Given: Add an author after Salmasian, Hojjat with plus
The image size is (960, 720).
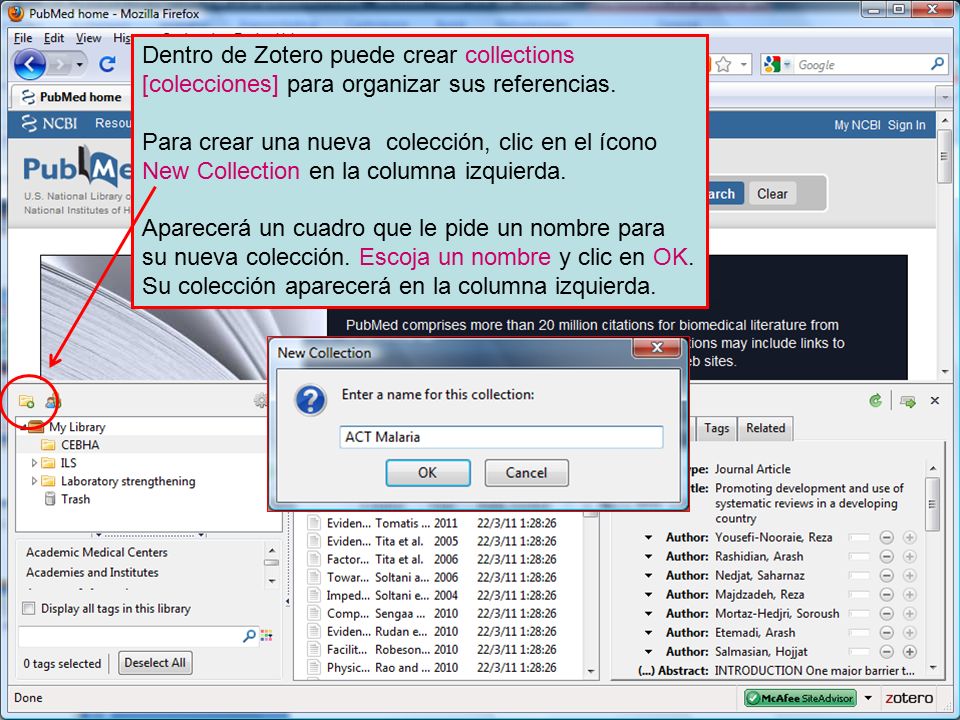Looking at the screenshot, I should 910,652.
